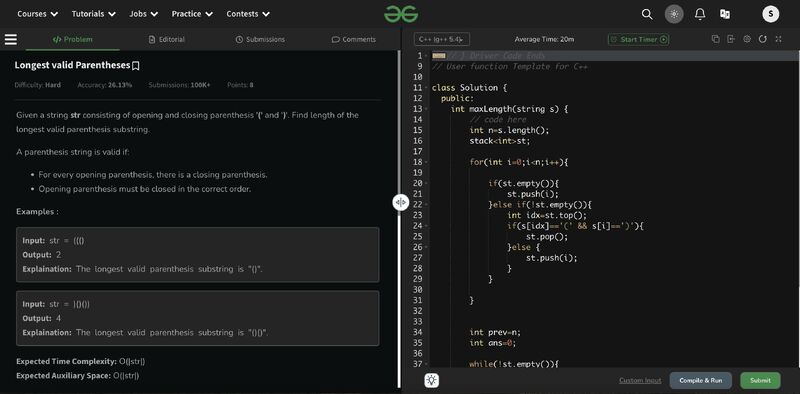The height and width of the screenshot is (394, 800).
Task: Collapse the for loop fold at line 18
Action: [x=426, y=162]
